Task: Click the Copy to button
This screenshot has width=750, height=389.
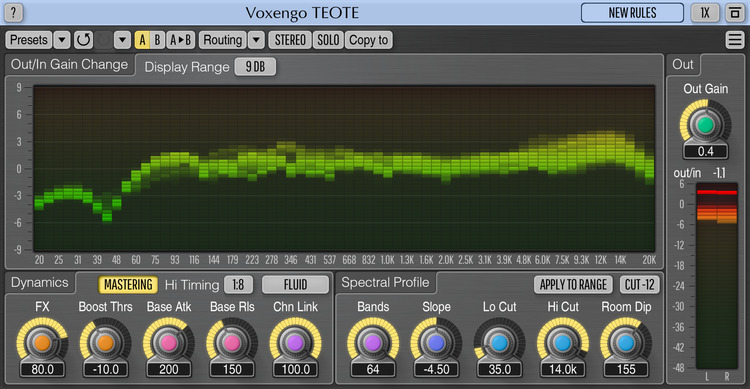Action: click(369, 40)
